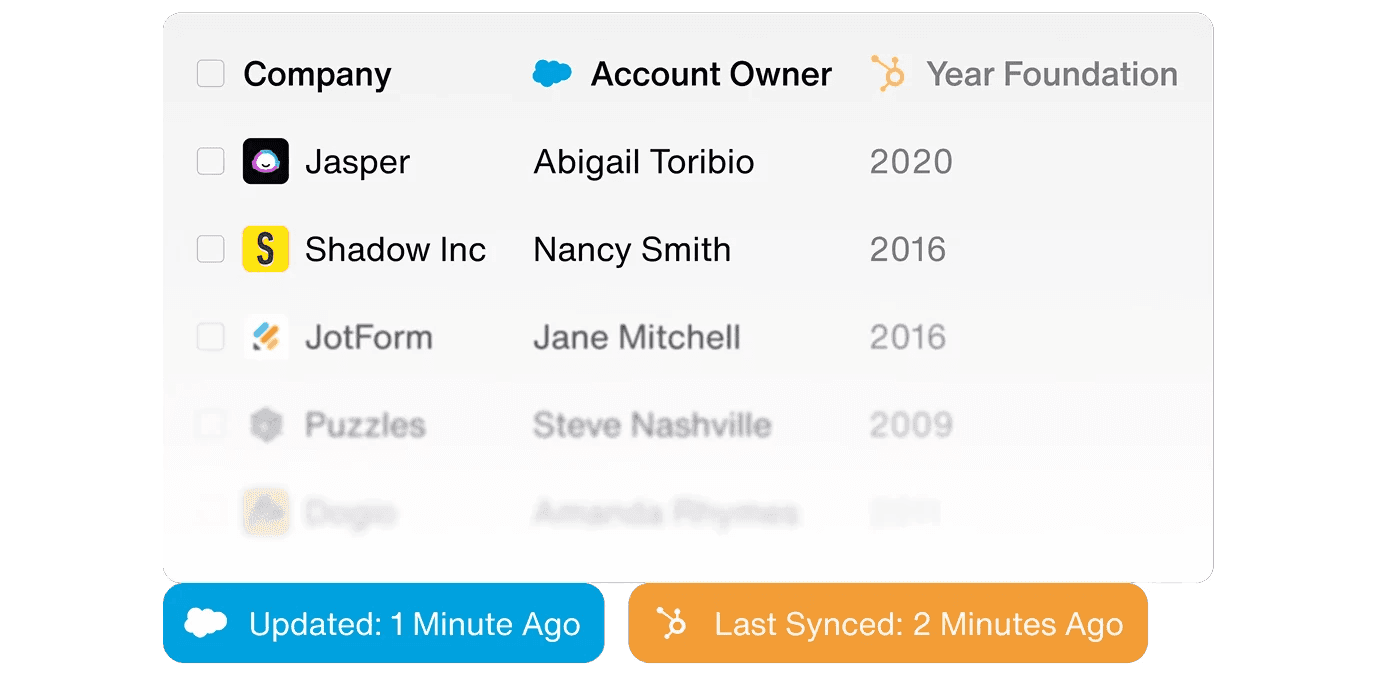The image size is (1380, 678).
Task: Select the 2020 year cell for Jasper
Action: point(911,162)
